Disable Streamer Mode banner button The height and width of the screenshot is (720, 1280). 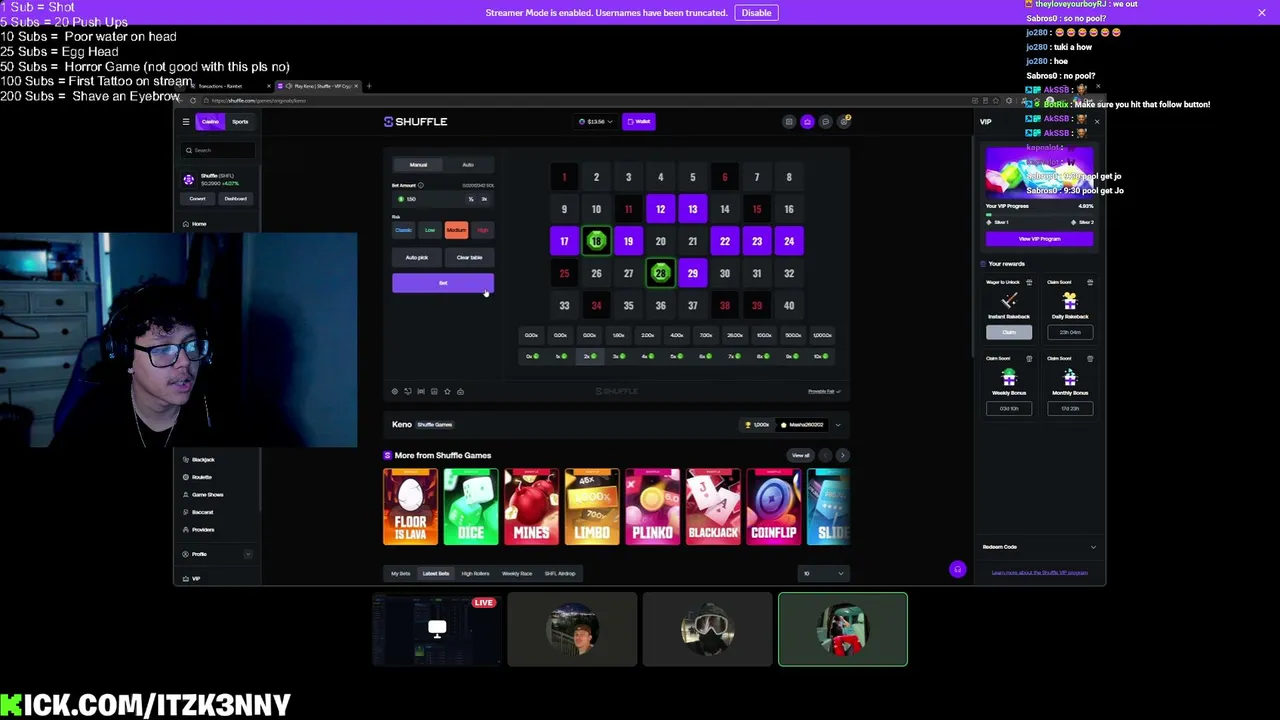[x=756, y=13]
